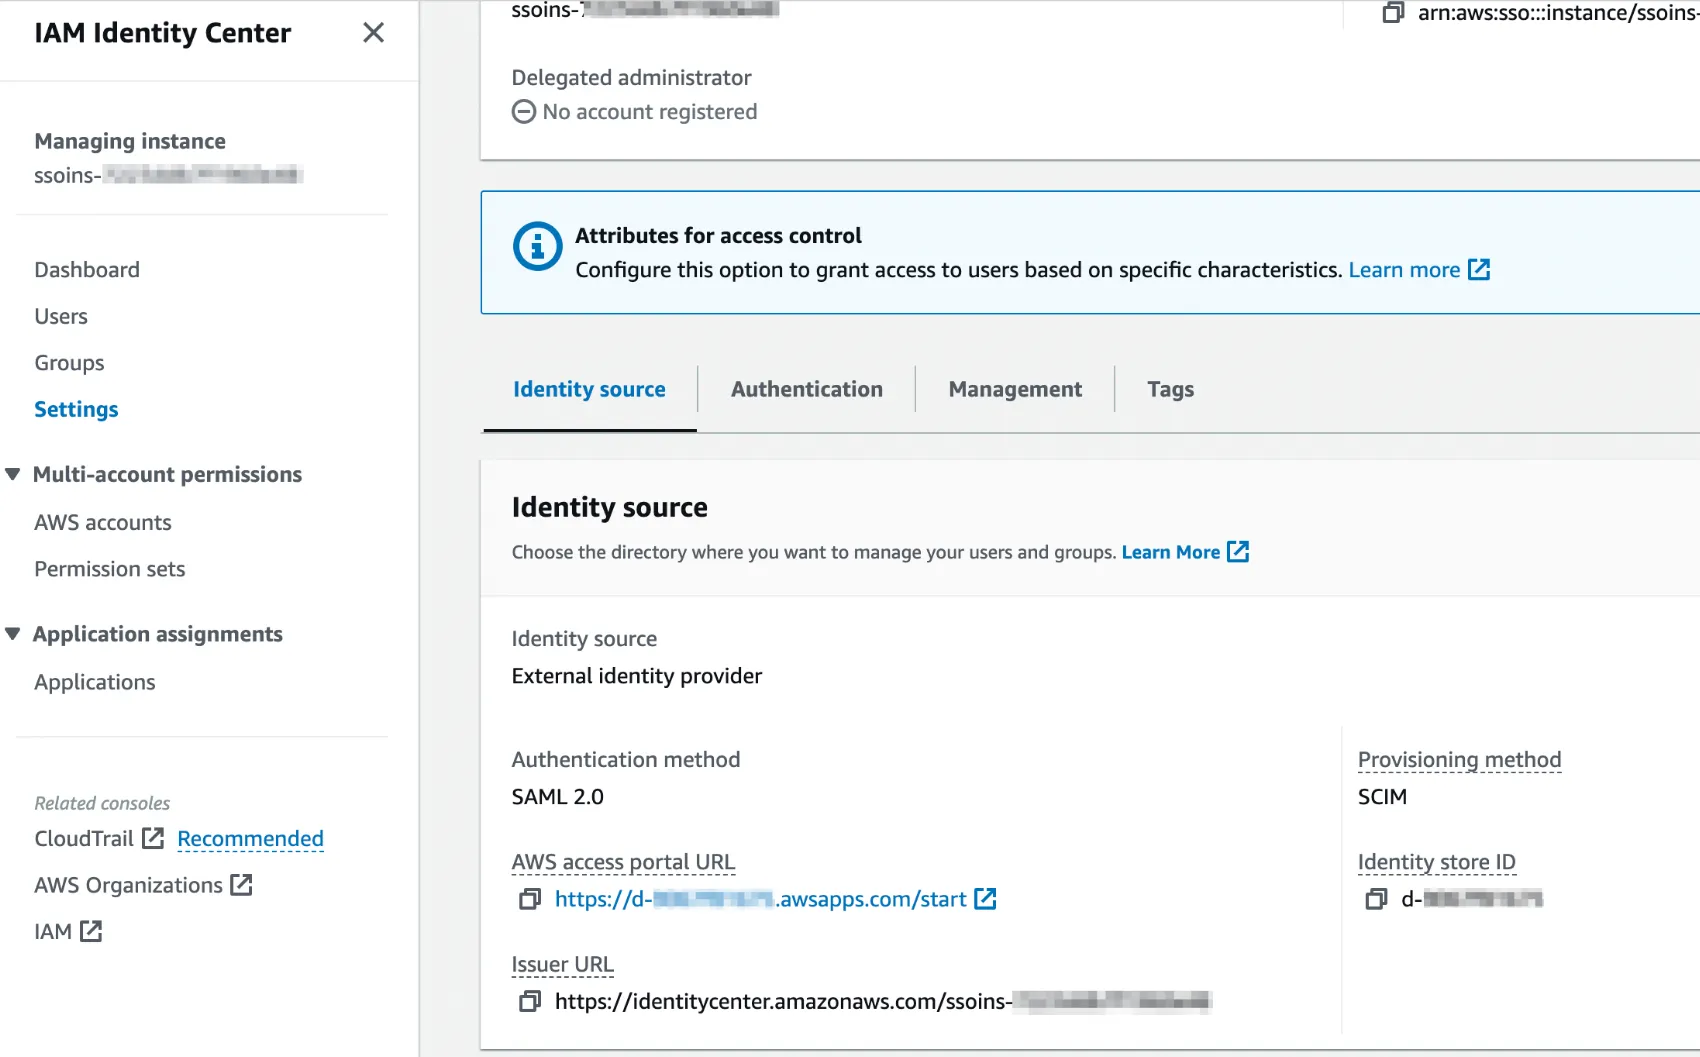Select Users in the sidebar
This screenshot has width=1700, height=1057.
(x=61, y=316)
